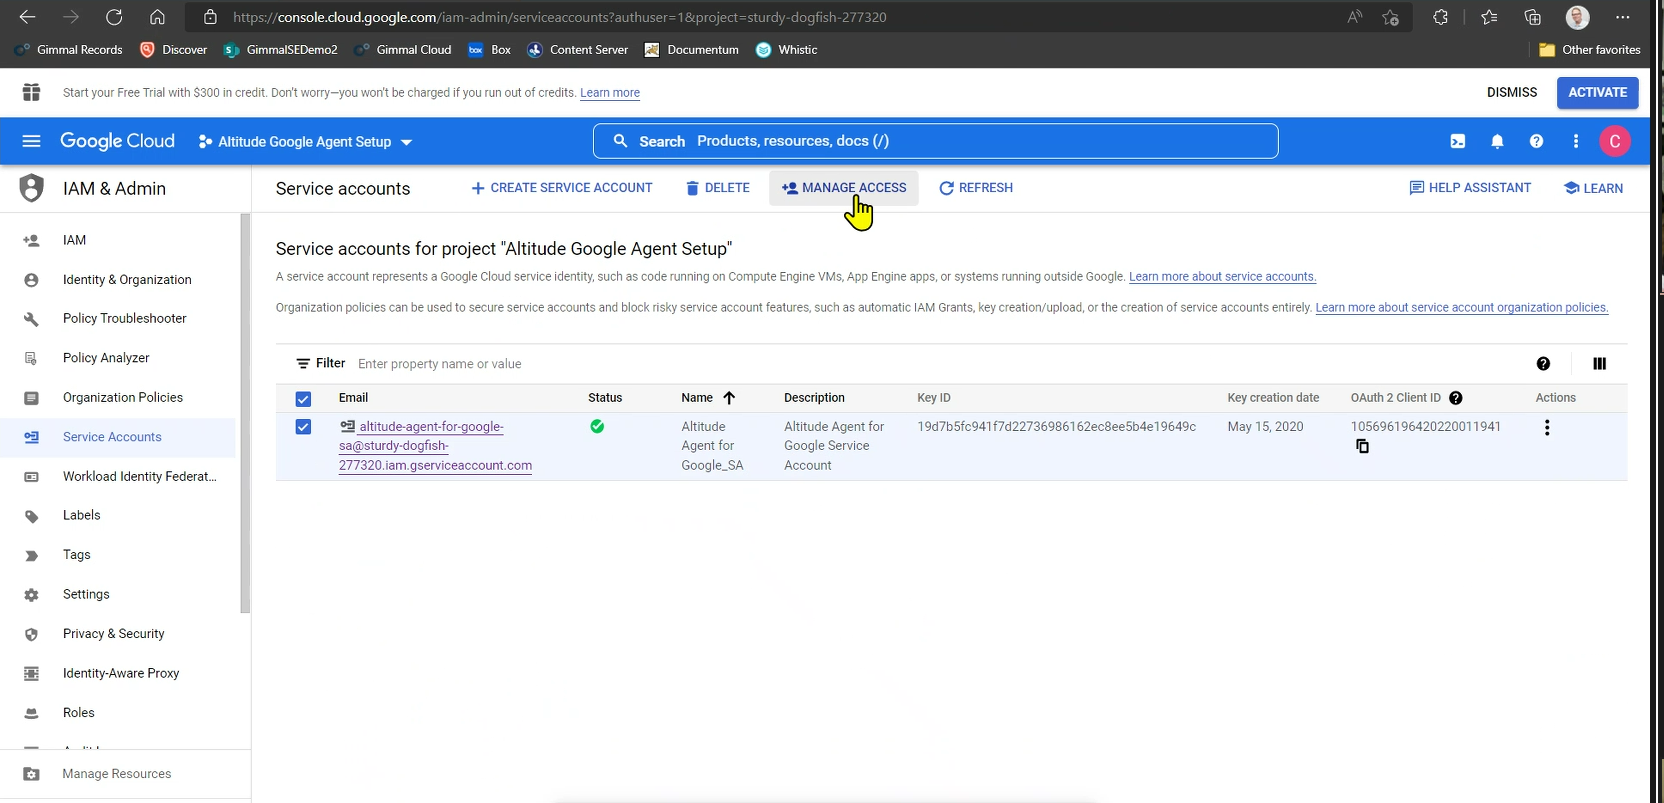1664x803 pixels.
Task: Open column display options icon
Action: pyautogui.click(x=1599, y=364)
